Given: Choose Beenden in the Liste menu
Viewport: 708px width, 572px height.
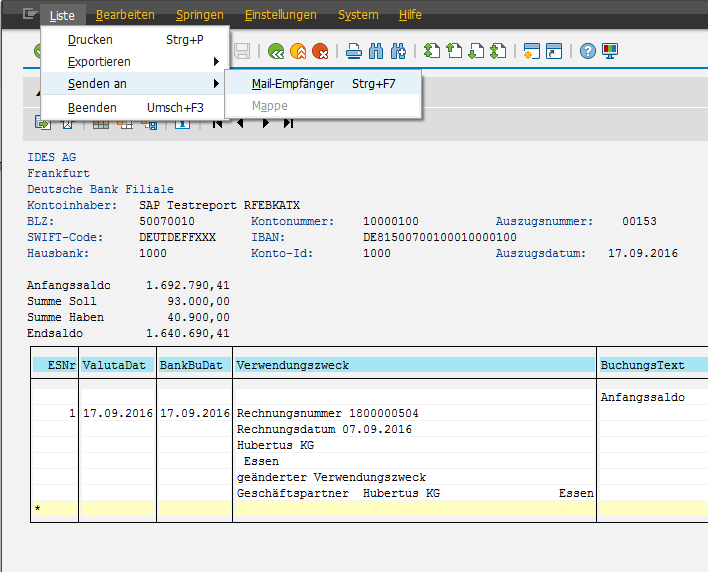Looking at the screenshot, I should click(92, 107).
